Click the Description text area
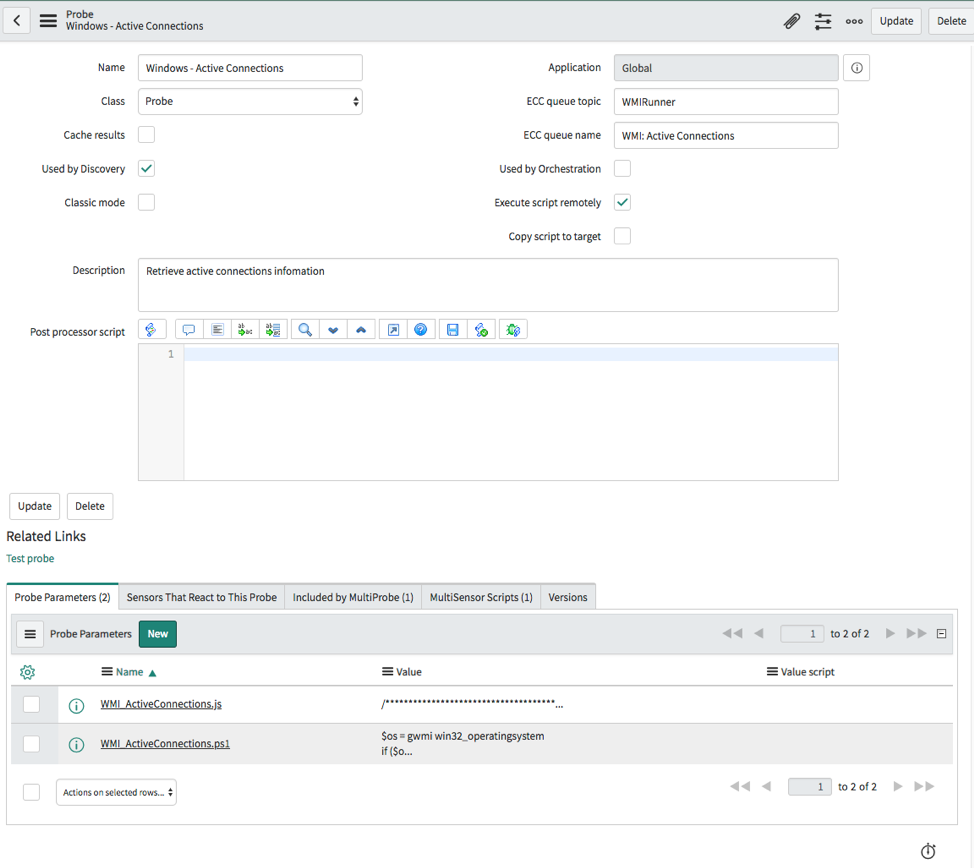The width and height of the screenshot is (974, 868). click(x=488, y=285)
